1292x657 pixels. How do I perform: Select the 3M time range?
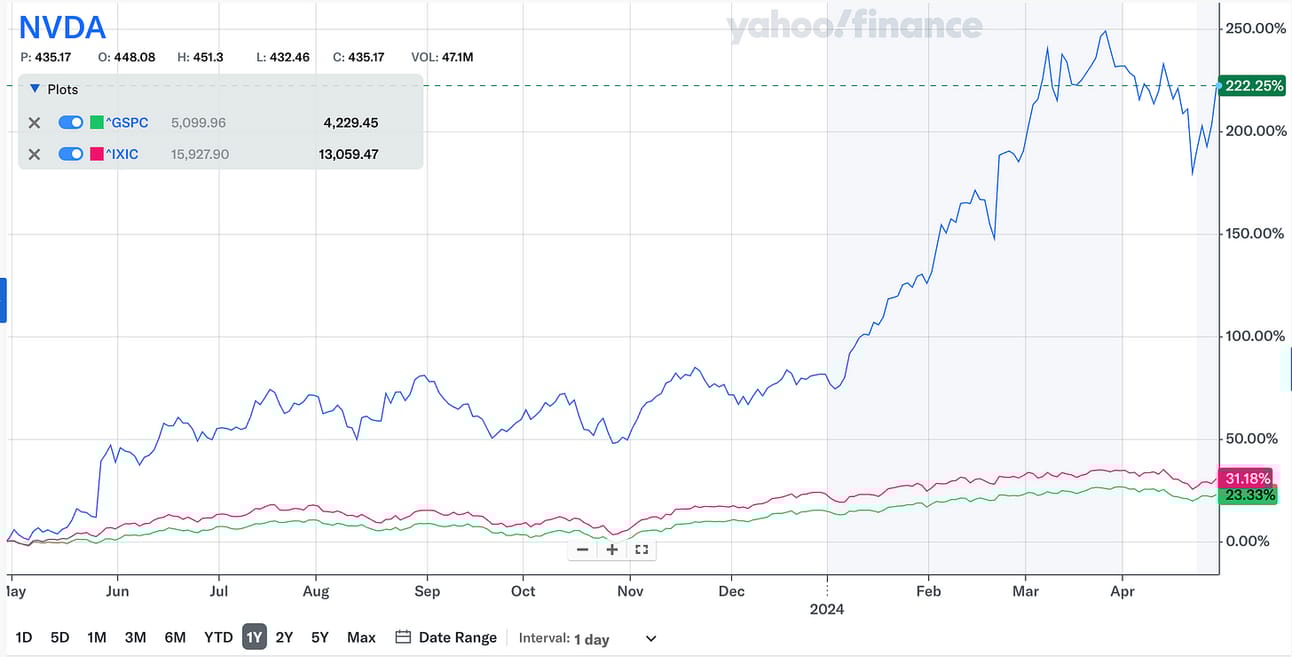(135, 637)
